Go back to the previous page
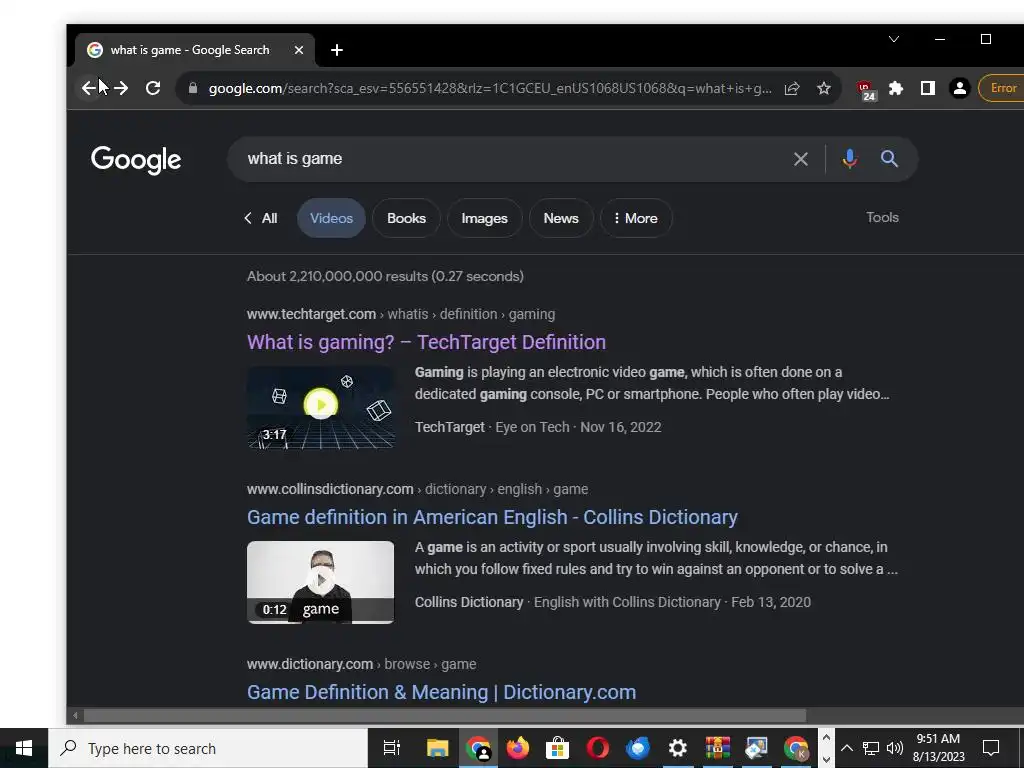 coord(89,88)
